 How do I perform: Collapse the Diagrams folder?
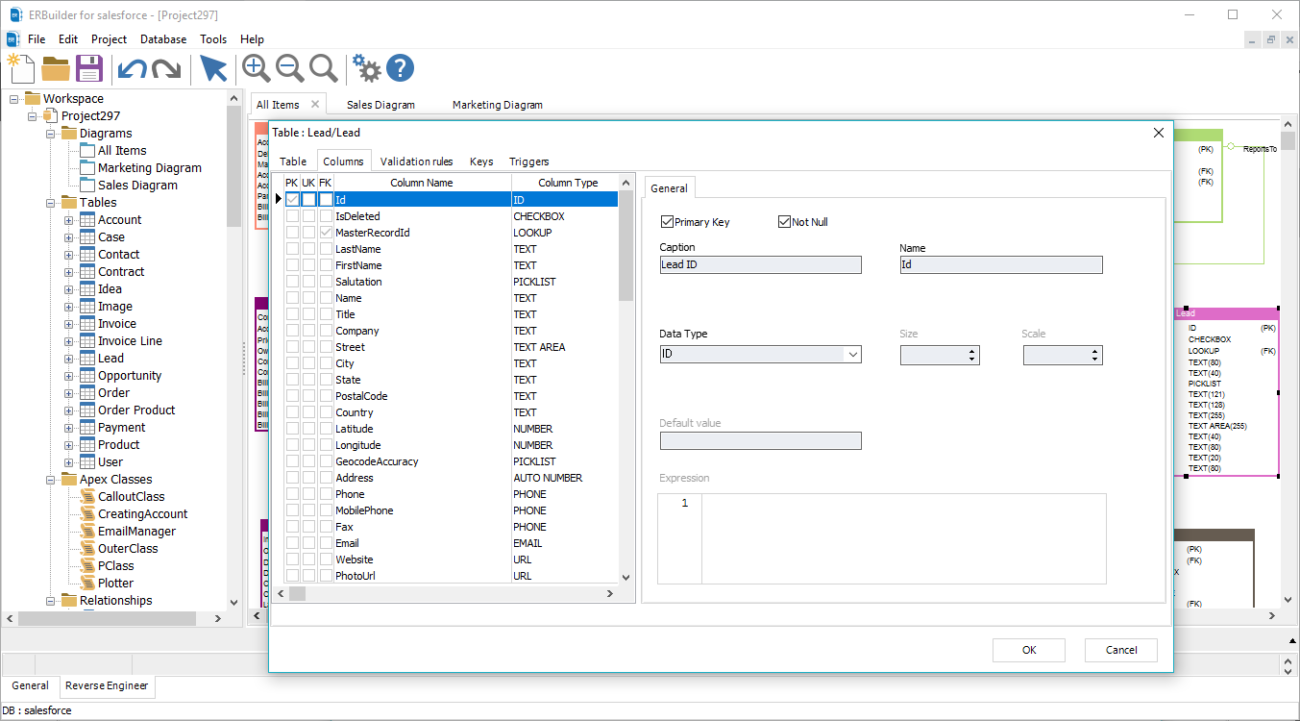tap(50, 134)
